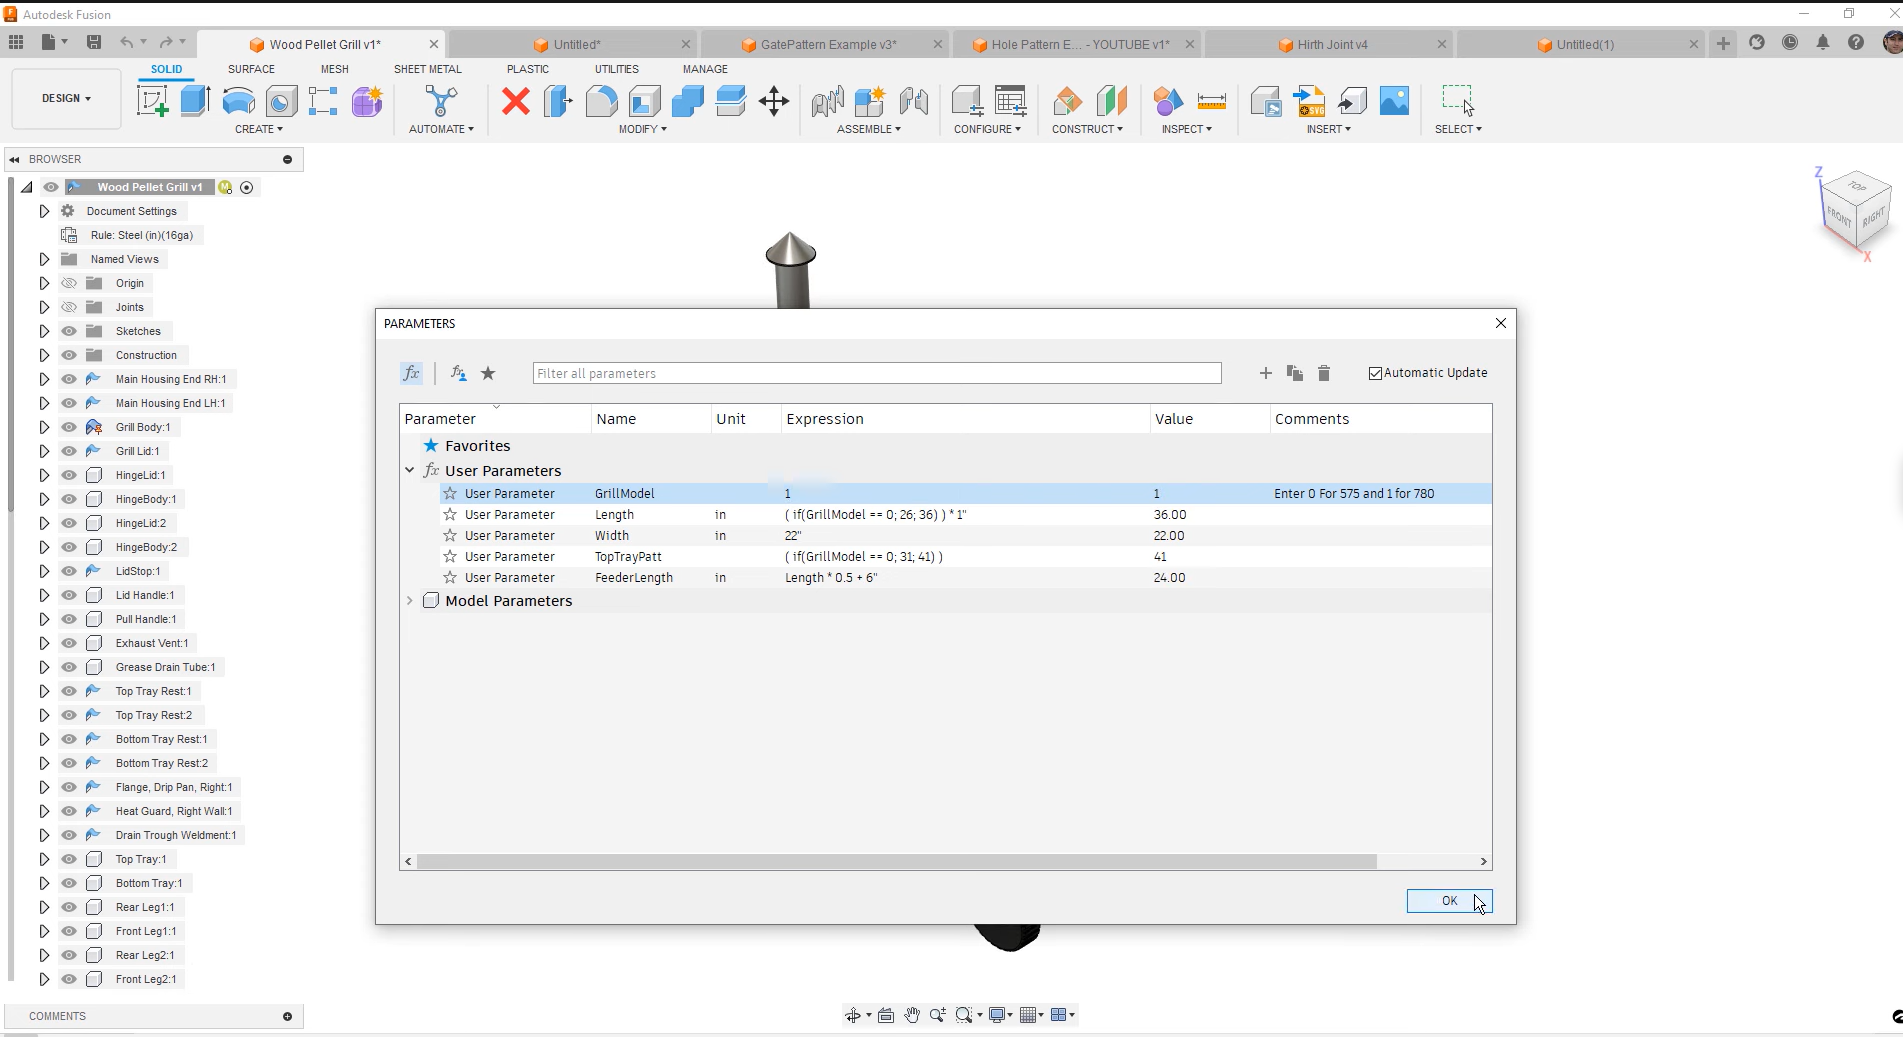The width and height of the screenshot is (1903, 1037).
Task: Open the MODIFY dropdown menu
Action: coord(642,129)
